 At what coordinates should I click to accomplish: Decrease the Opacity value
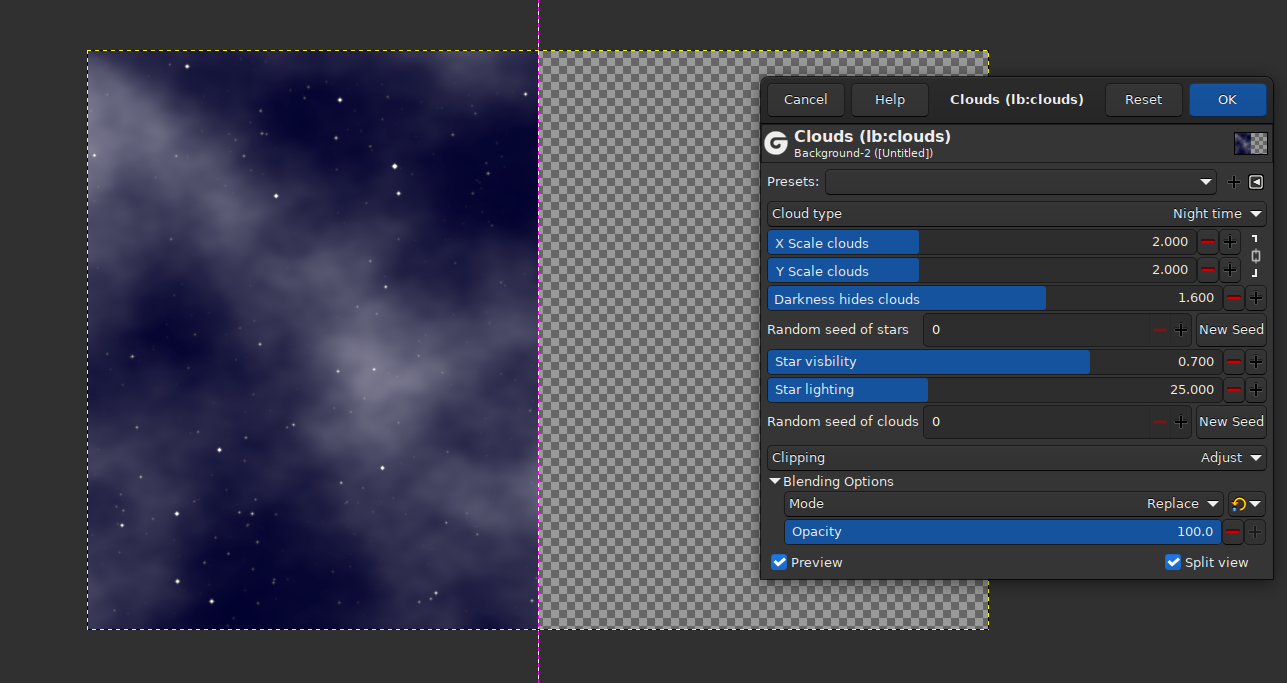pos(1234,532)
